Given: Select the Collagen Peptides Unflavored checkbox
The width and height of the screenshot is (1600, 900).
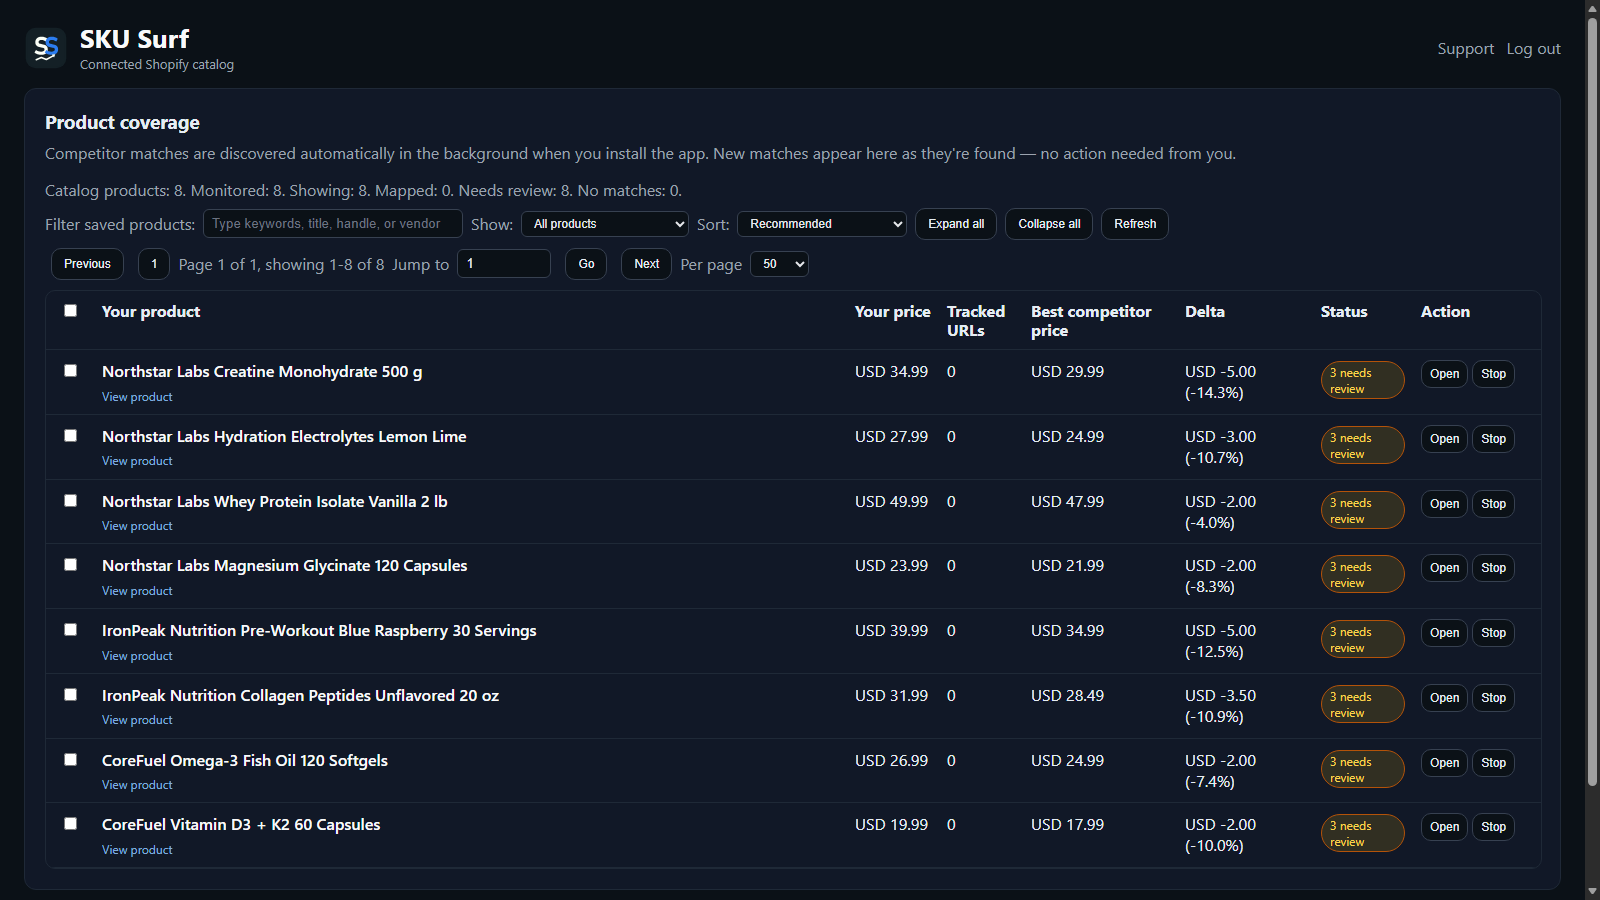Looking at the screenshot, I should click(x=71, y=695).
